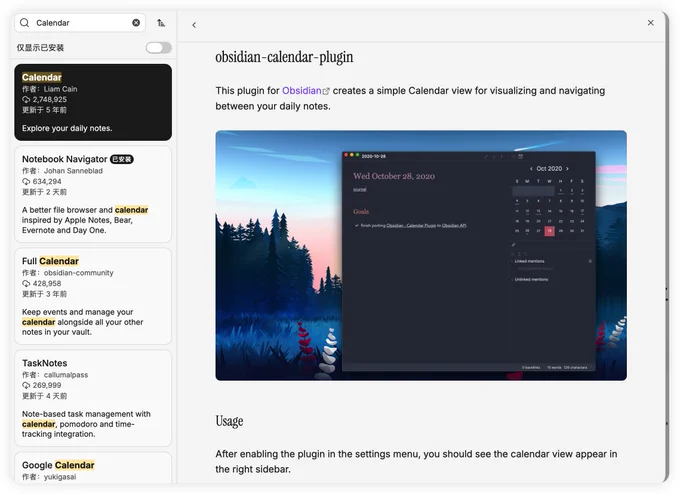The height and width of the screenshot is (494, 680).
Task: Click download count 634,294
Action: [47, 181]
